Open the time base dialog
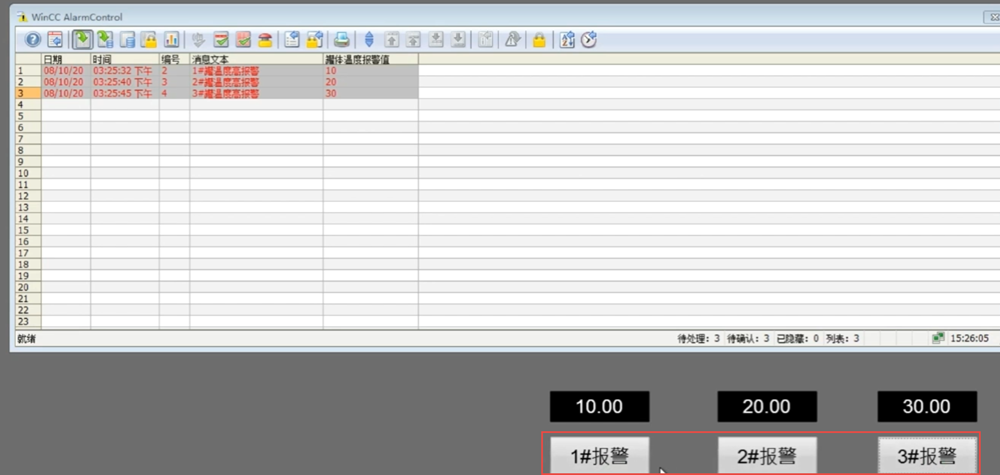 (589, 40)
